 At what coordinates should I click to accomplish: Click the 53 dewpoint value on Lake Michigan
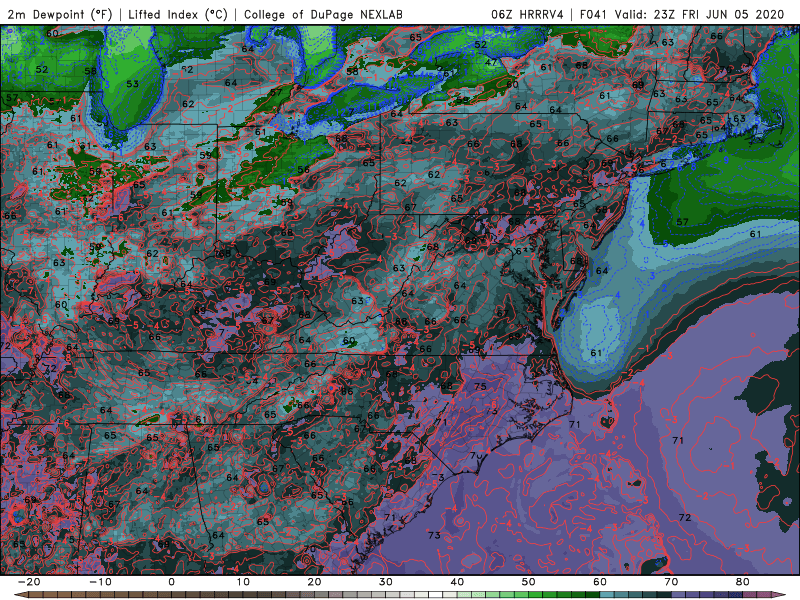tap(132, 84)
